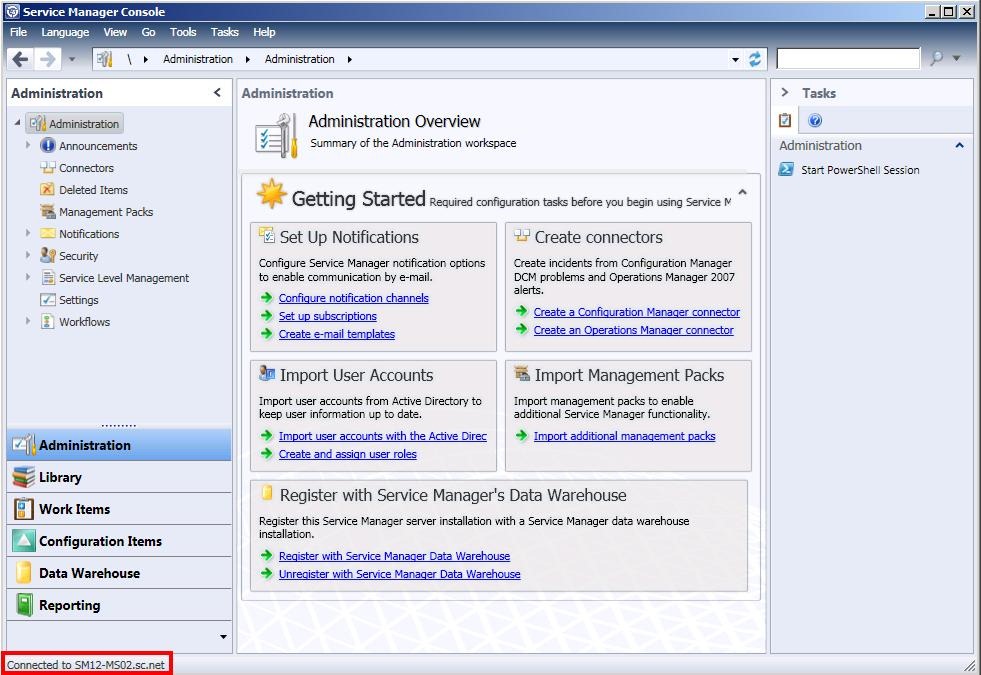The image size is (981, 675).
Task: Expand the Workflows tree node
Action: [29, 322]
